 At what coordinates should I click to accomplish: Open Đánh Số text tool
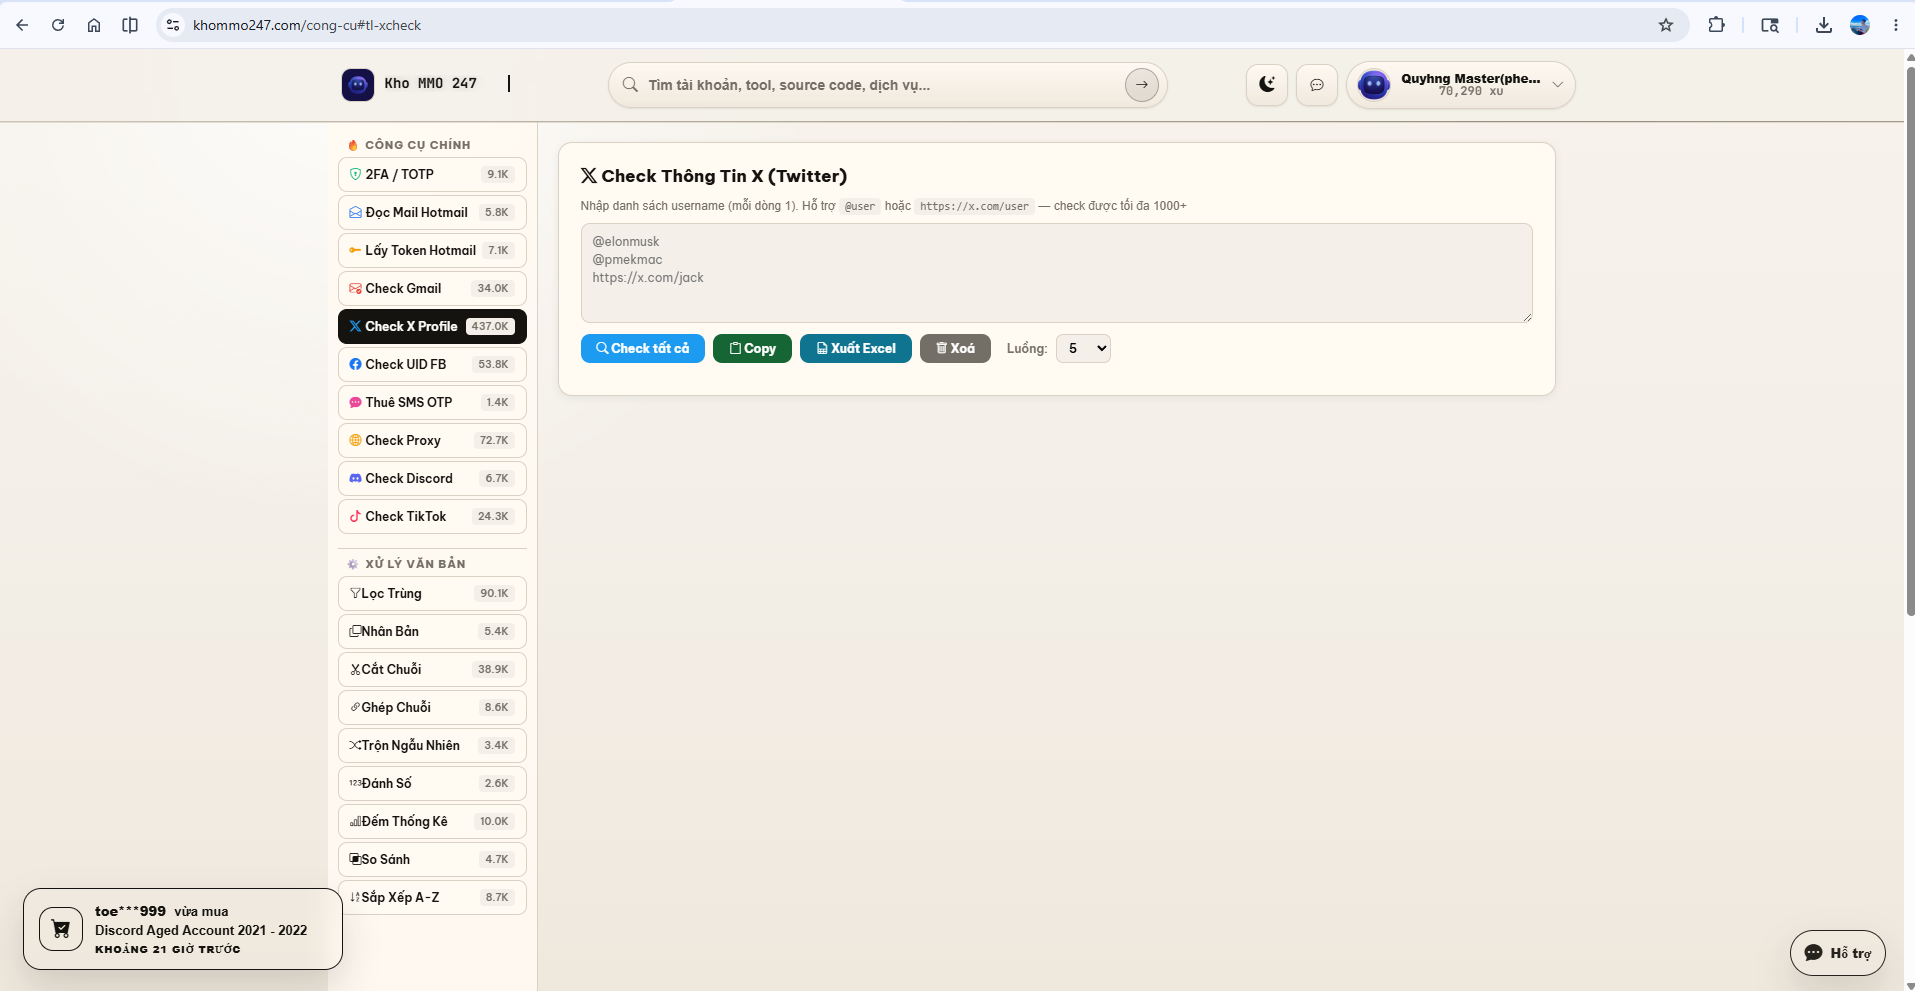(432, 783)
